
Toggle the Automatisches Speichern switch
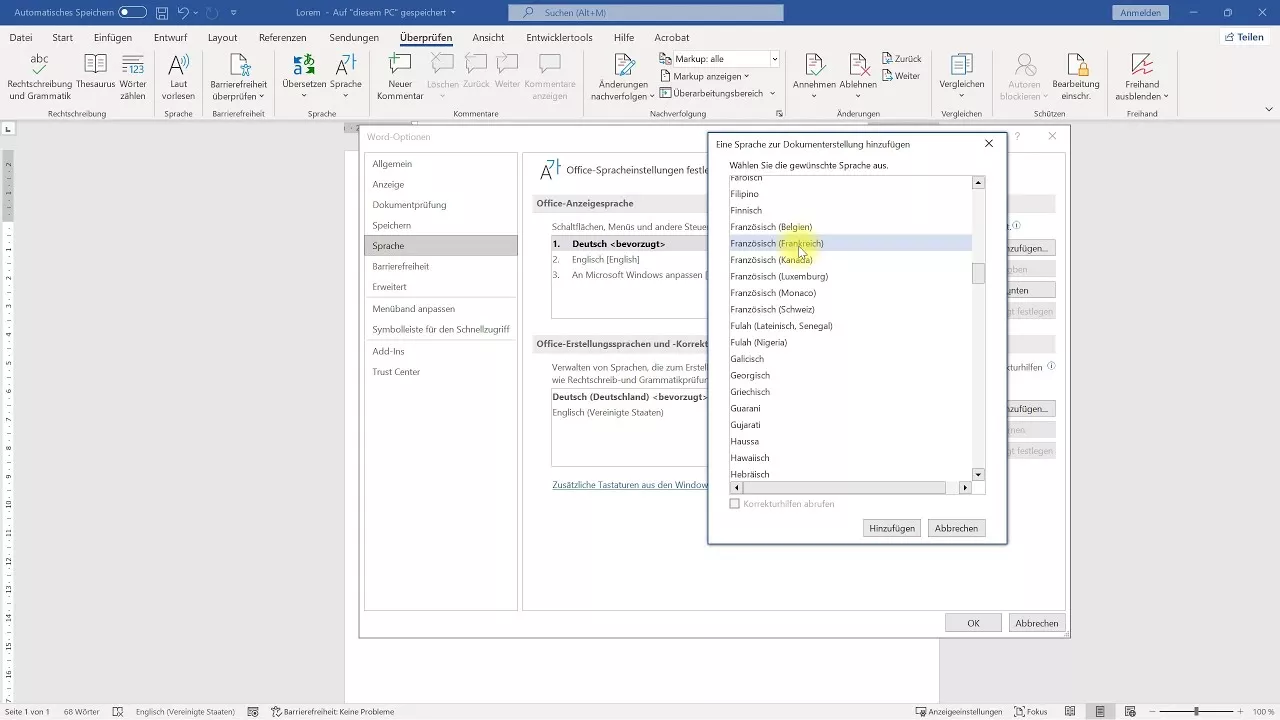[x=131, y=13]
